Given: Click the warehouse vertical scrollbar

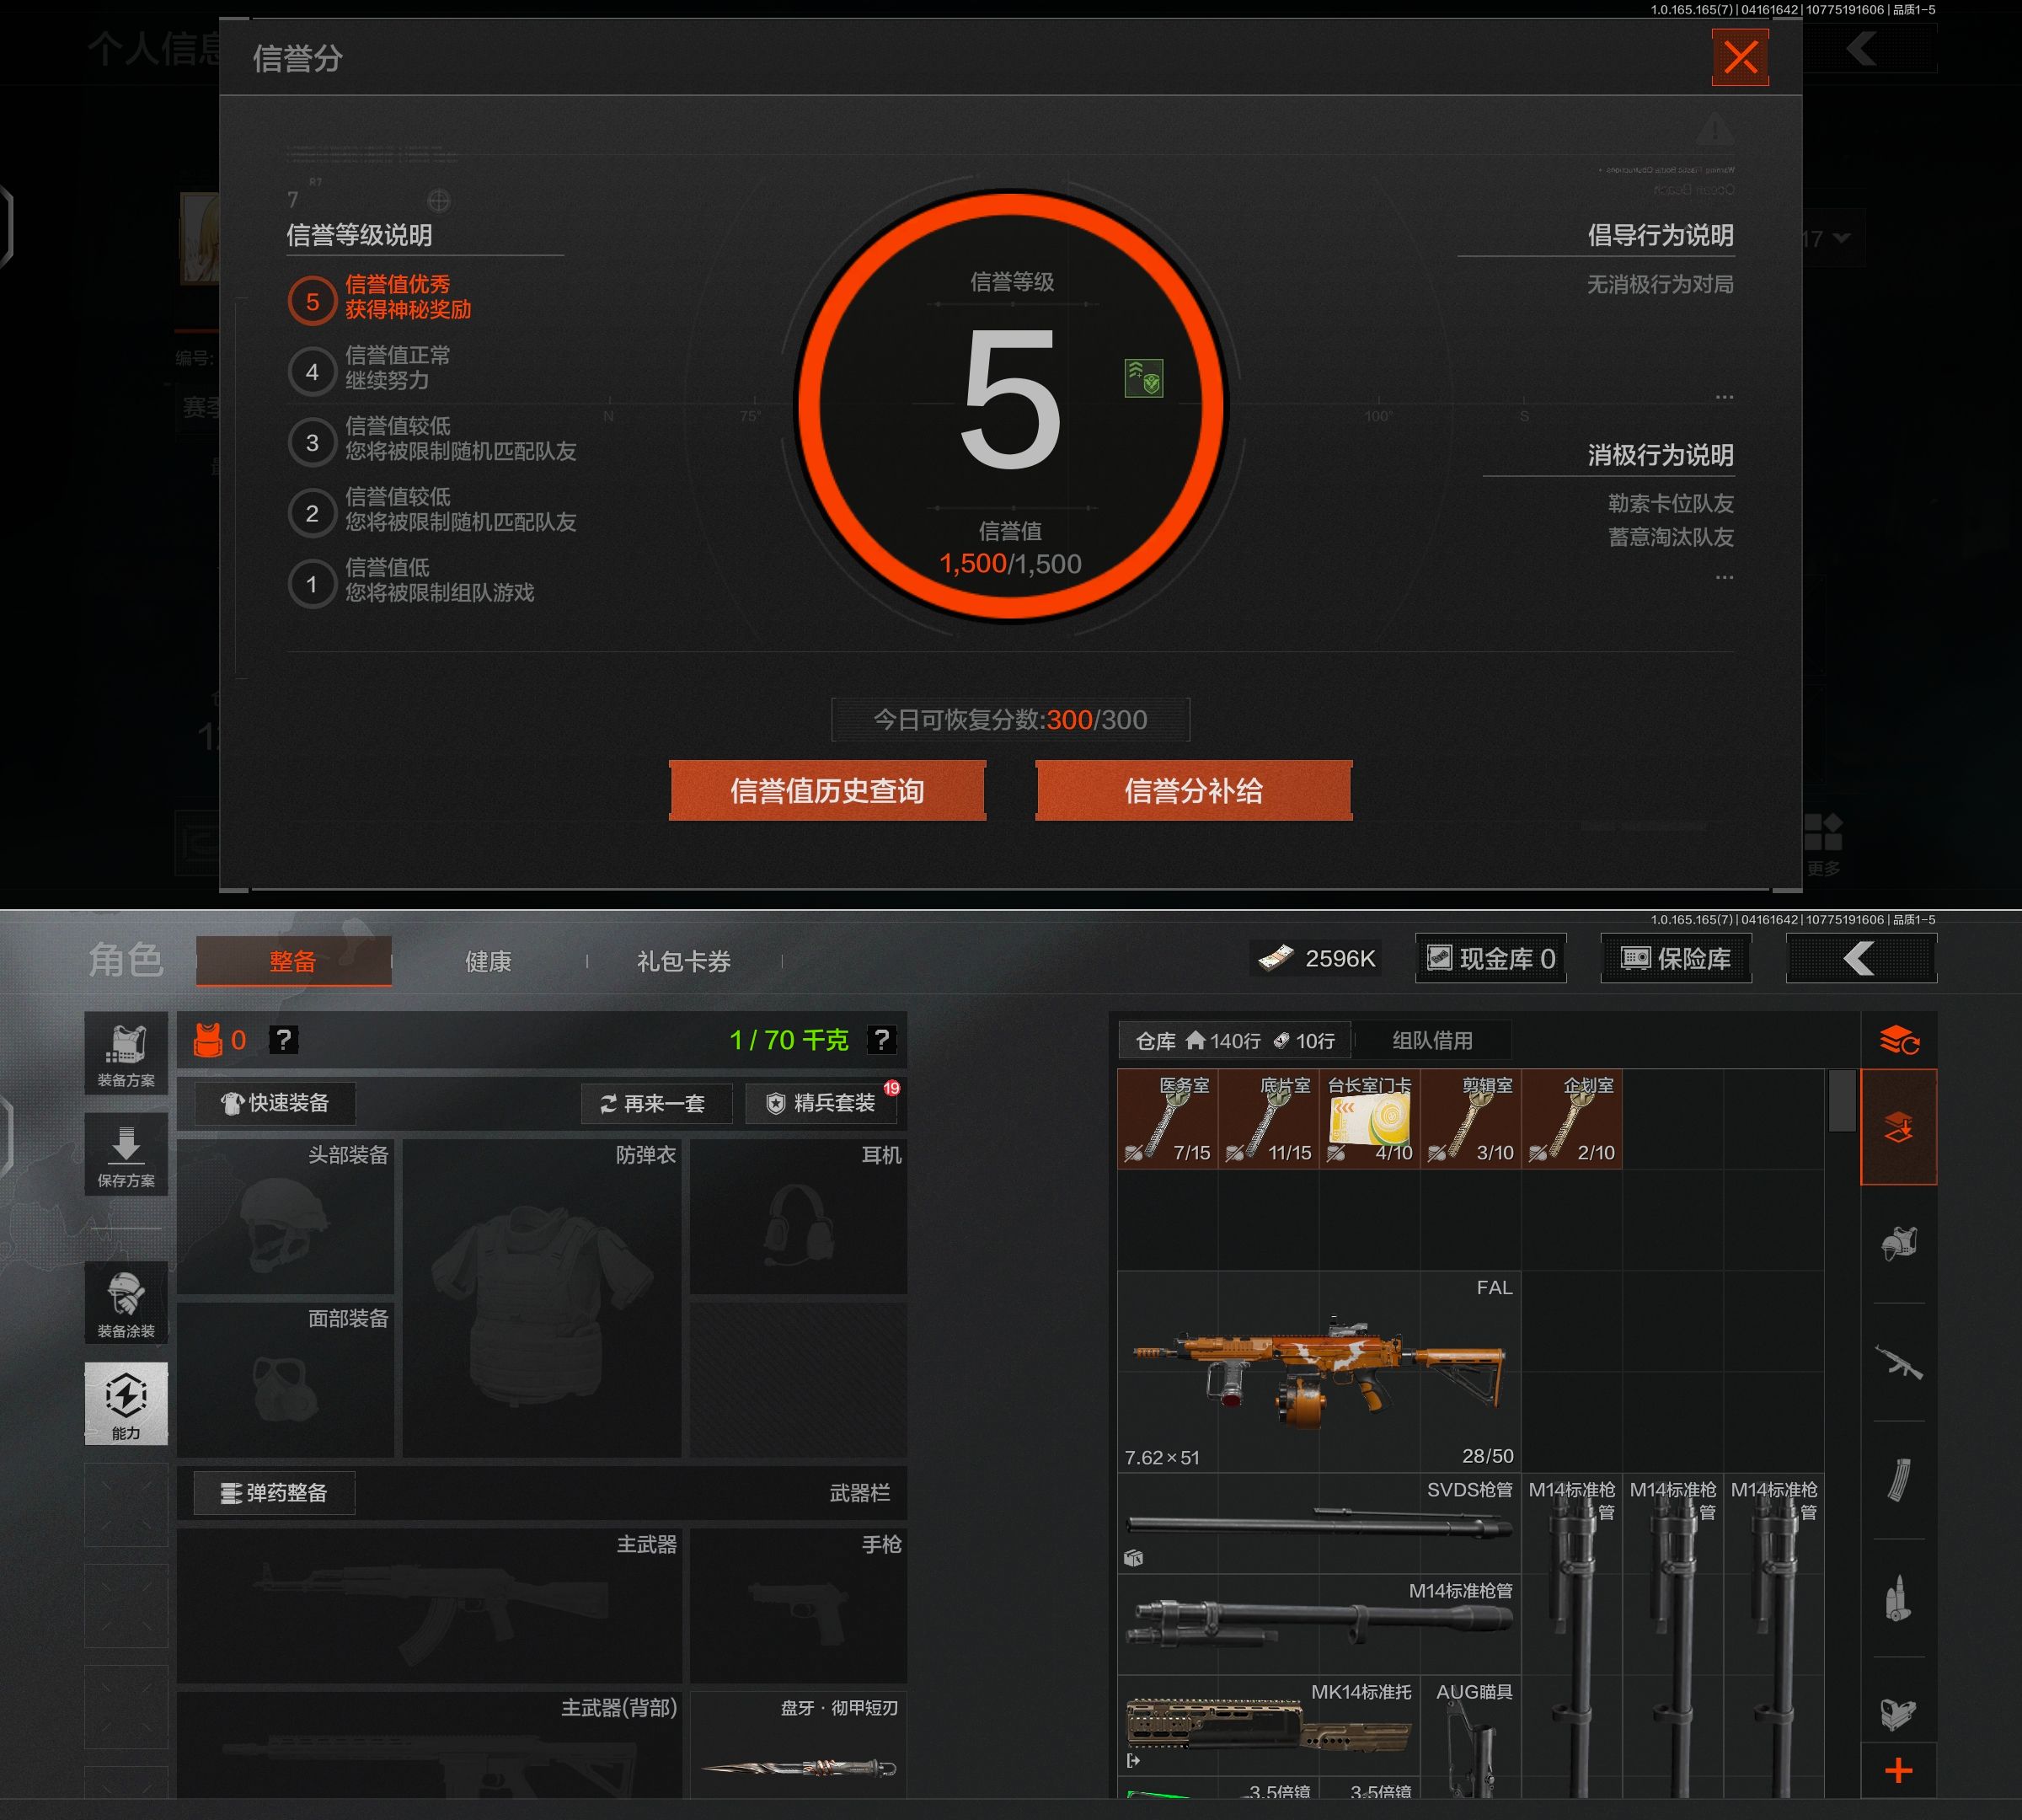Looking at the screenshot, I should 1841,1100.
